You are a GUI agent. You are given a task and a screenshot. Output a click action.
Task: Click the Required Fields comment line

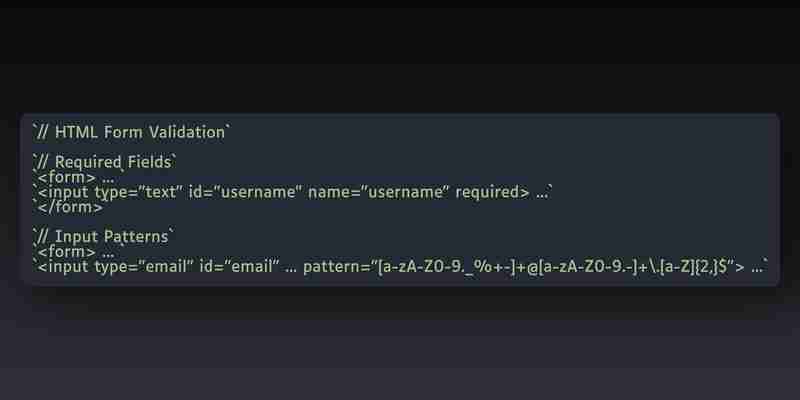click(x=104, y=162)
